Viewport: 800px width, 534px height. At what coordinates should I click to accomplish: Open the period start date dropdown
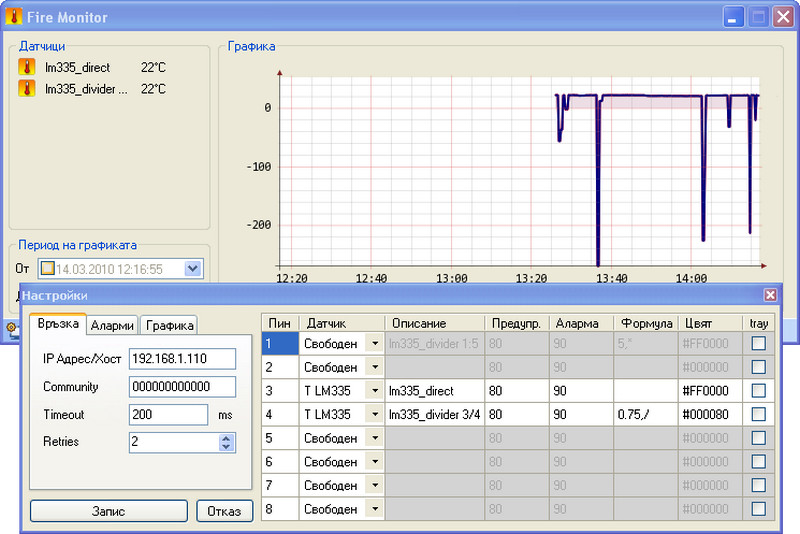click(x=193, y=269)
